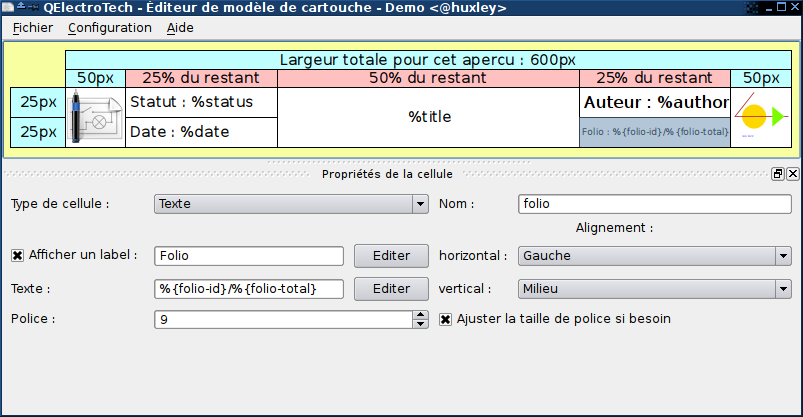Viewport: 803px width, 417px height.
Task: Select the %title cell
Action: pyautogui.click(x=429, y=117)
